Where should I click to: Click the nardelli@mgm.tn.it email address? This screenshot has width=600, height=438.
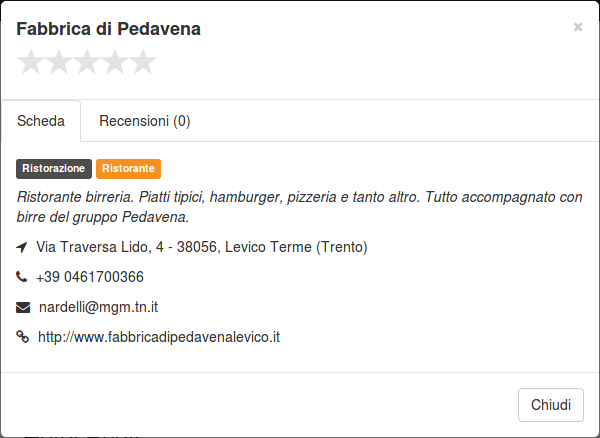pos(98,307)
